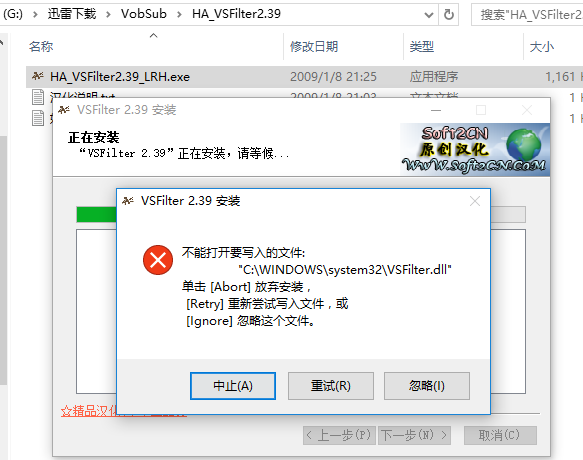Close the VSFilter 2.39 error dialog
This screenshot has width=583, height=460.
[x=475, y=201]
